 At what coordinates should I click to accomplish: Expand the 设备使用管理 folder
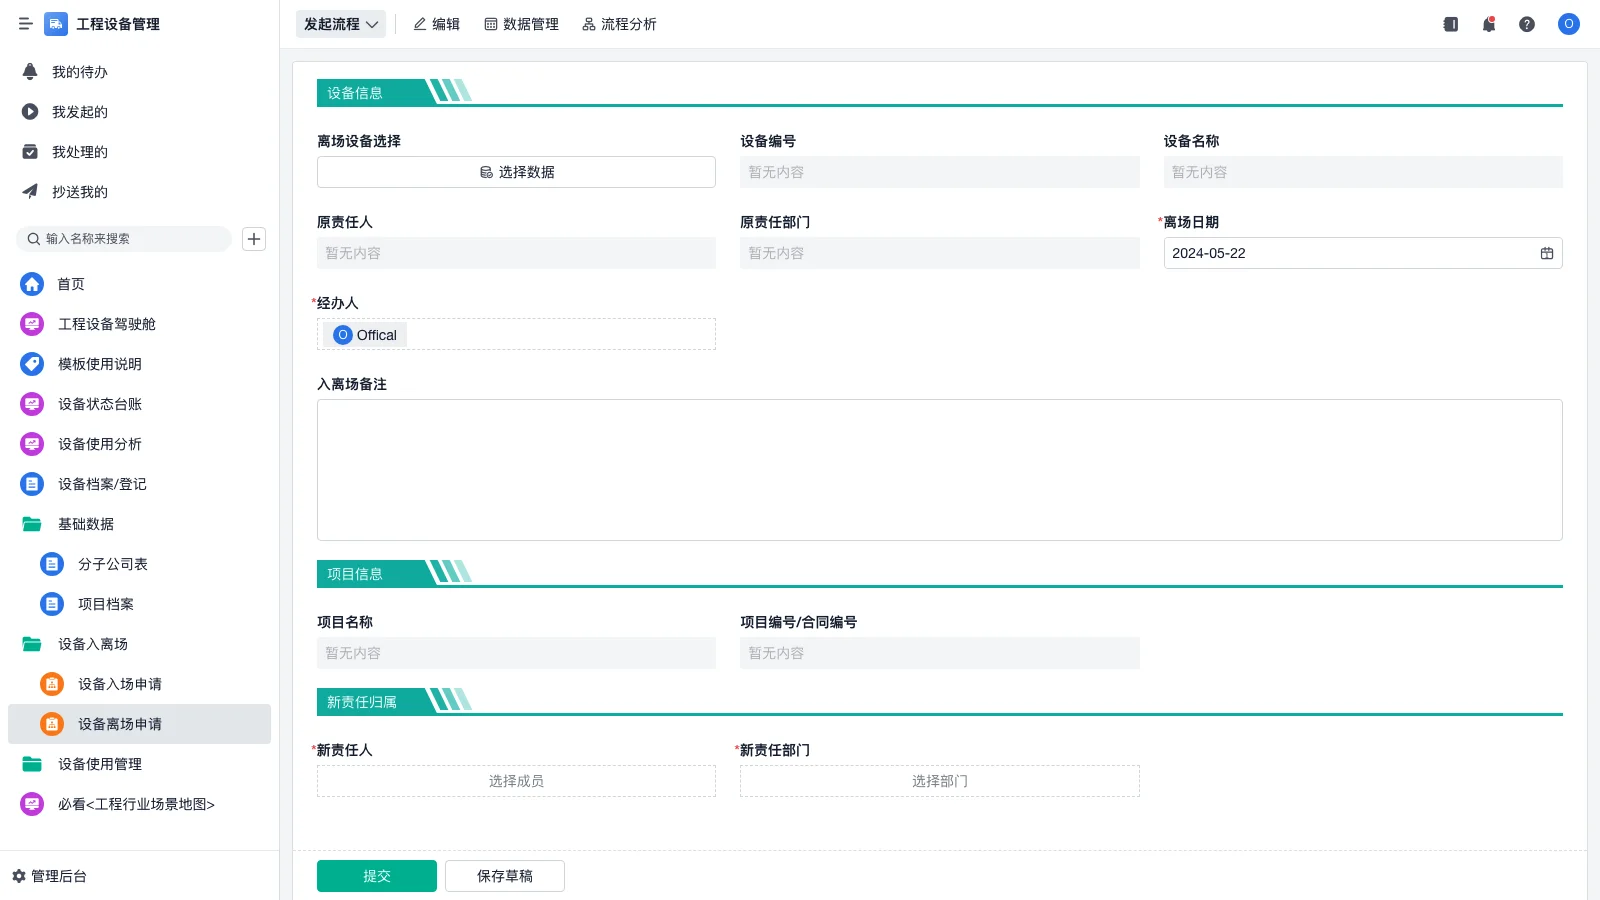[x=139, y=764]
